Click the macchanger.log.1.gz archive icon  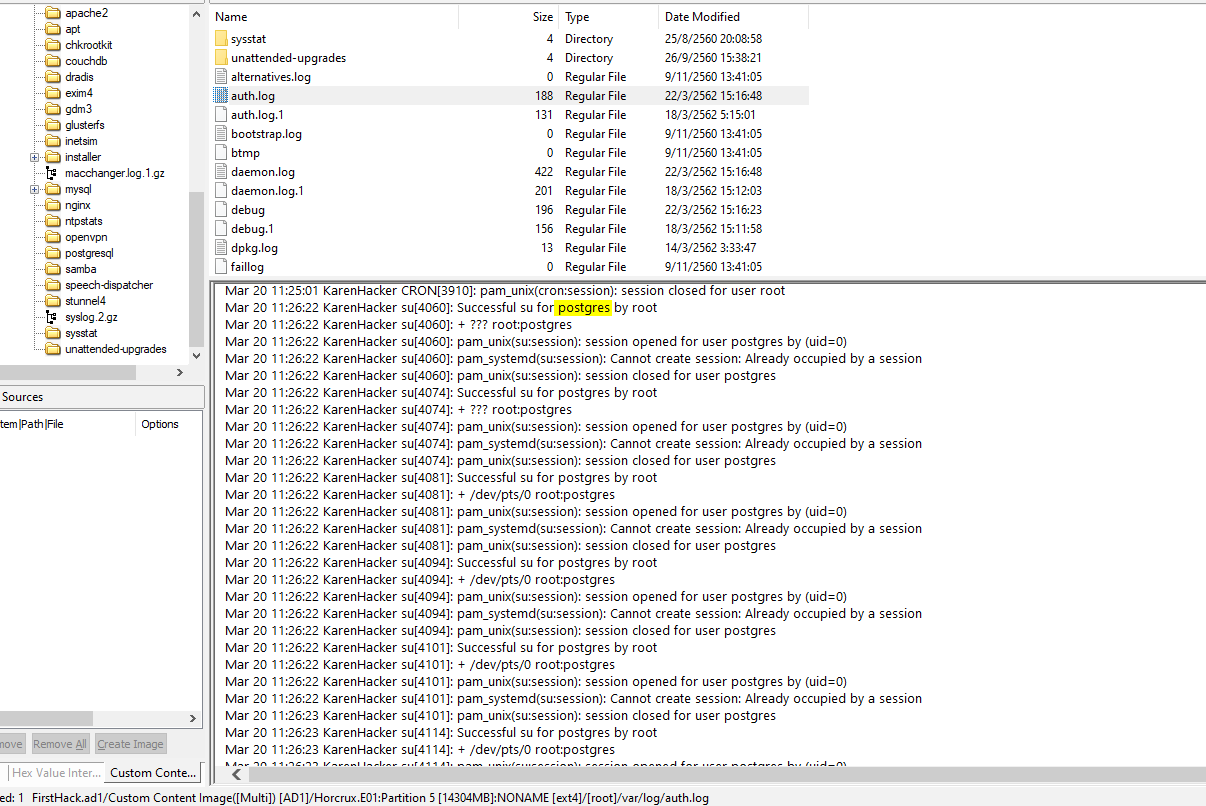click(53, 173)
